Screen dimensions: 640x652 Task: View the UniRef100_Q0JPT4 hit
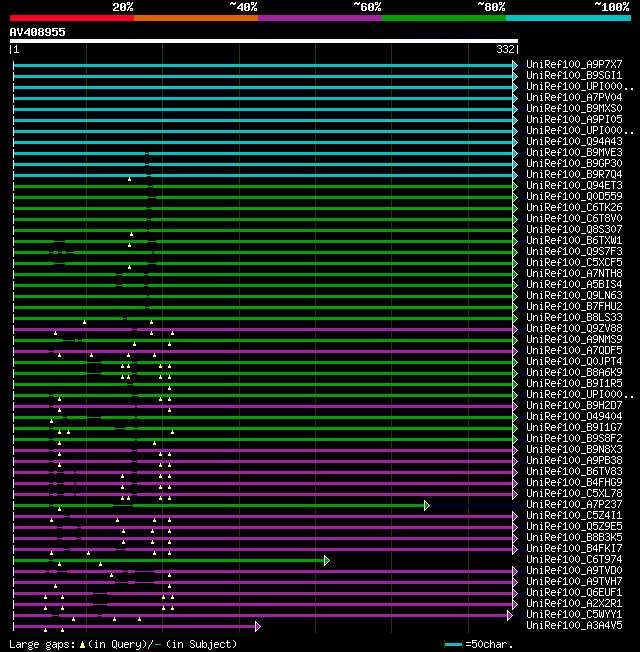point(574,361)
